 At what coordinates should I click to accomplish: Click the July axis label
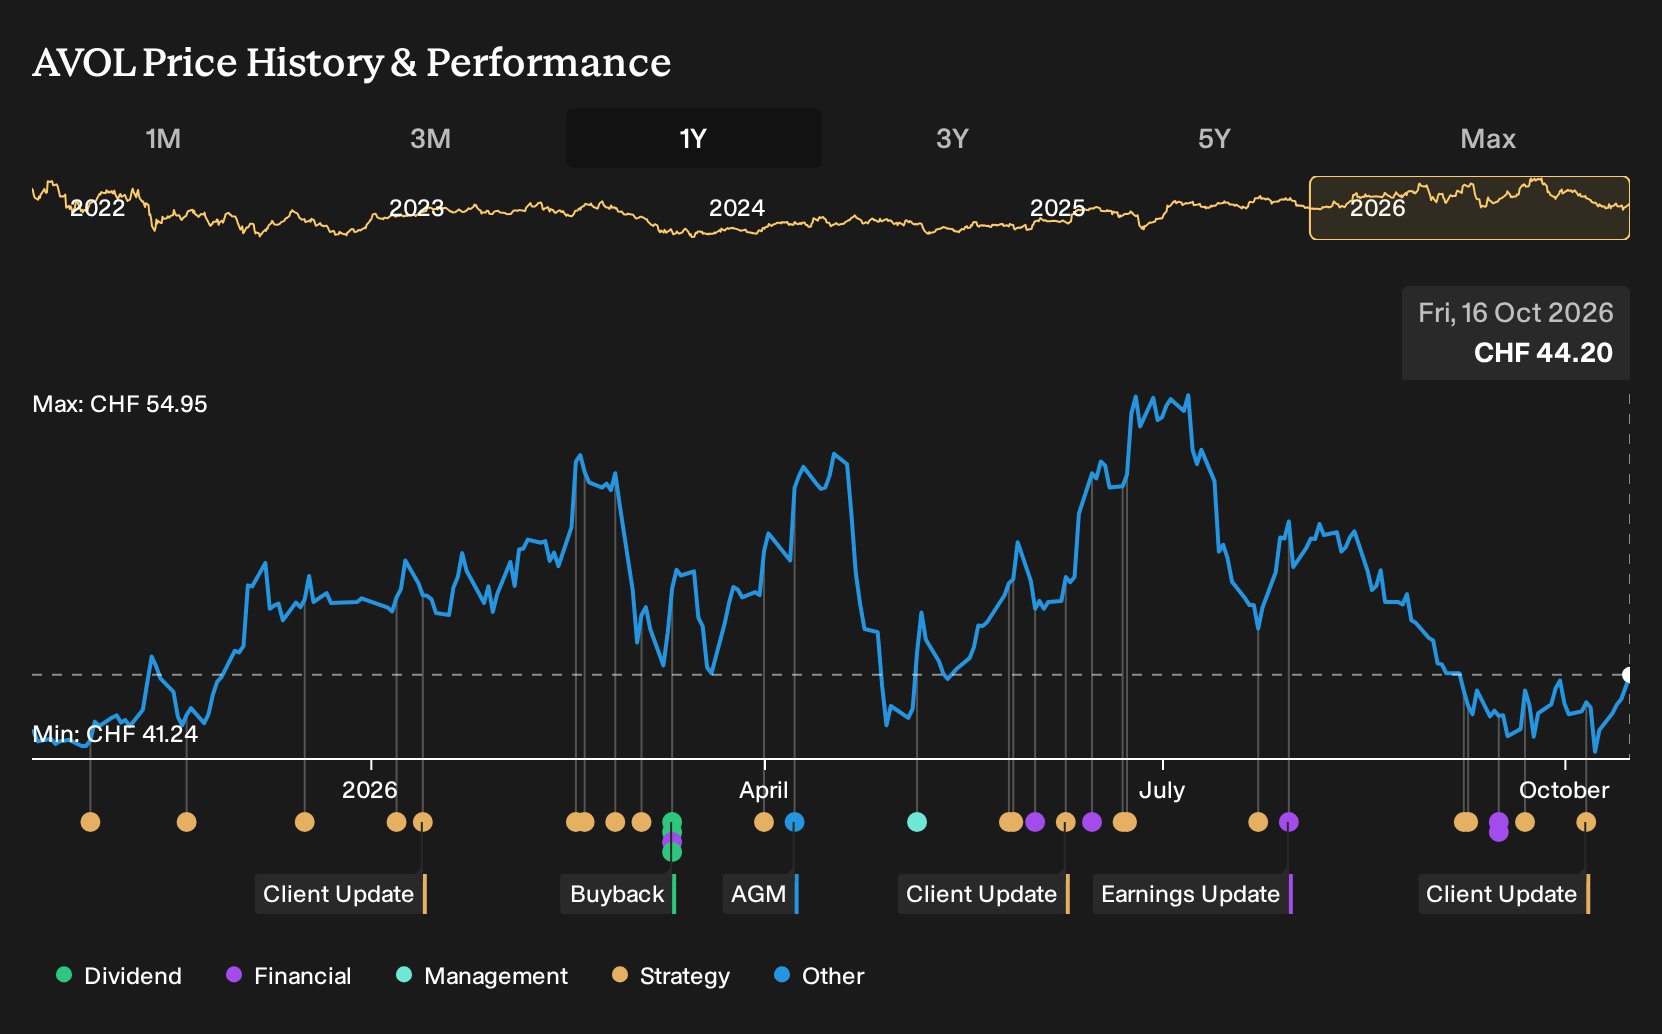tap(1162, 790)
